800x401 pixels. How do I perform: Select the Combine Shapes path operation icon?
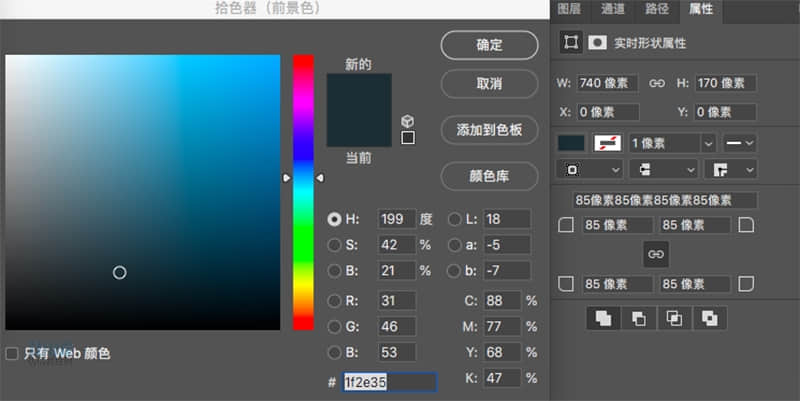click(603, 318)
